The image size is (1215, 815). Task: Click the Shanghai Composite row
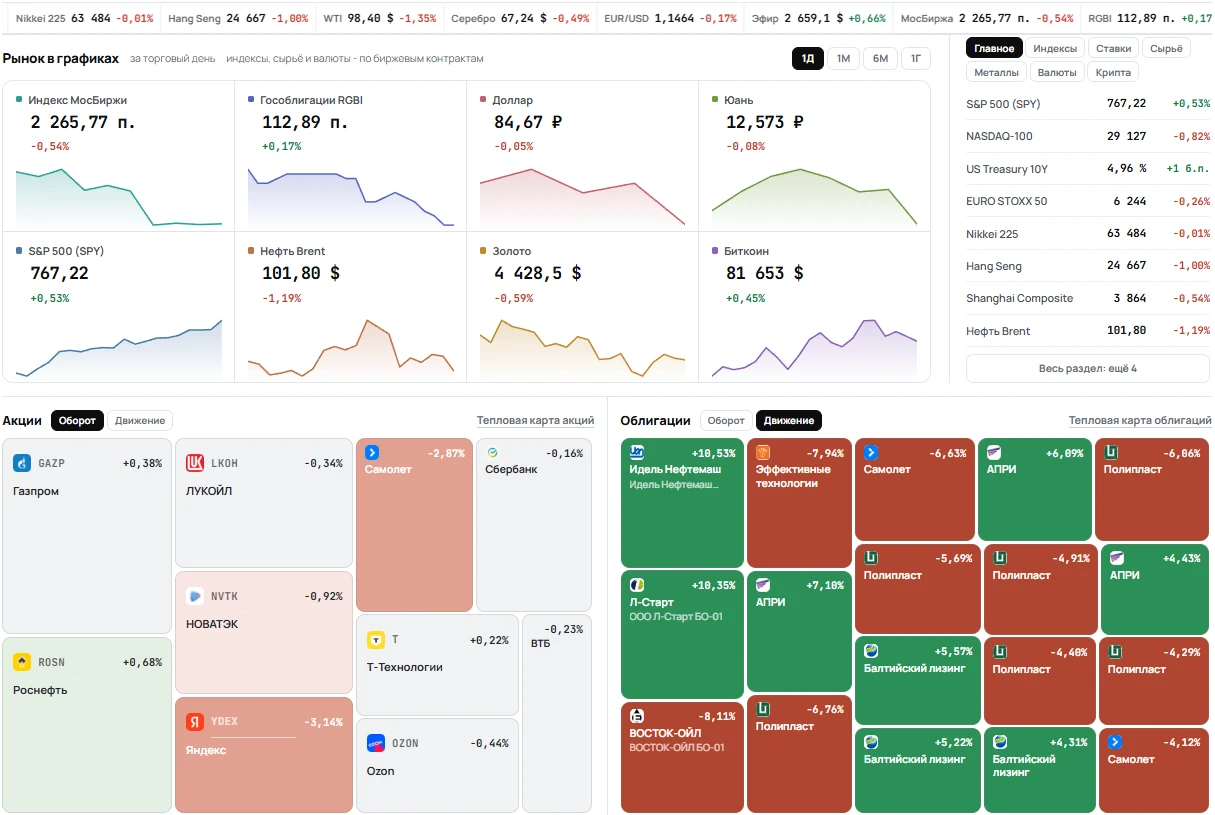[x=1088, y=298]
